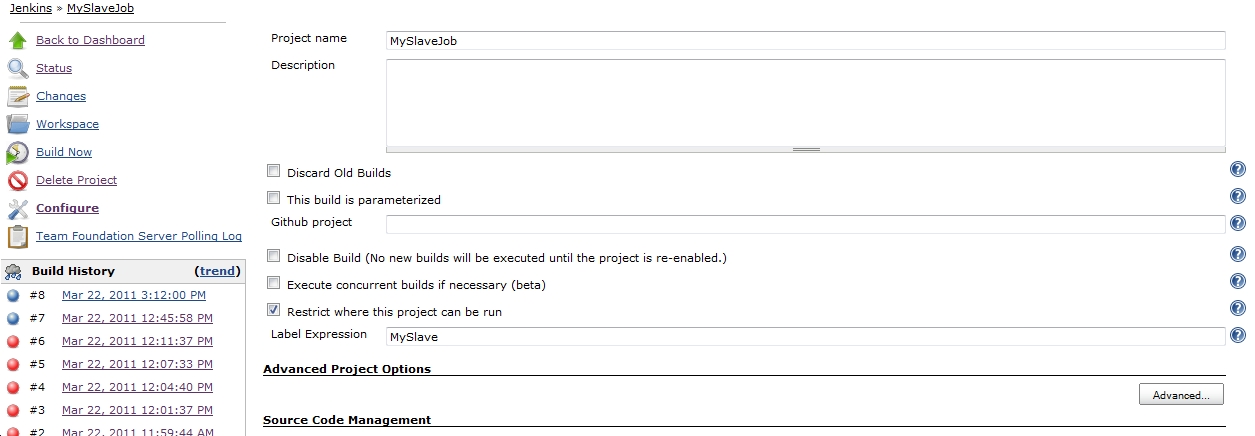Check This build is parameterized
1255x436 pixels.
click(274, 199)
